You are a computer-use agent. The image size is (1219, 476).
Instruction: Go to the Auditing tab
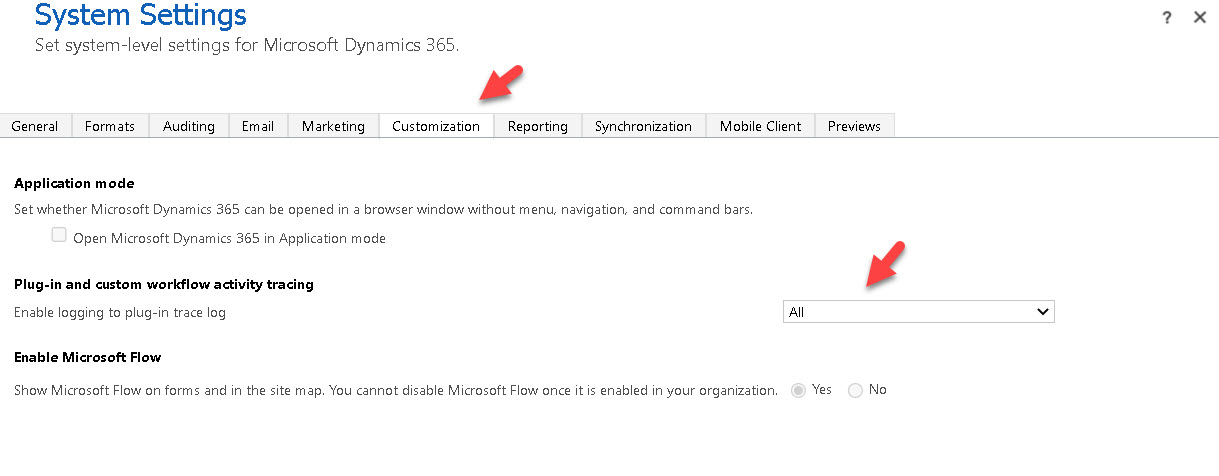point(189,126)
